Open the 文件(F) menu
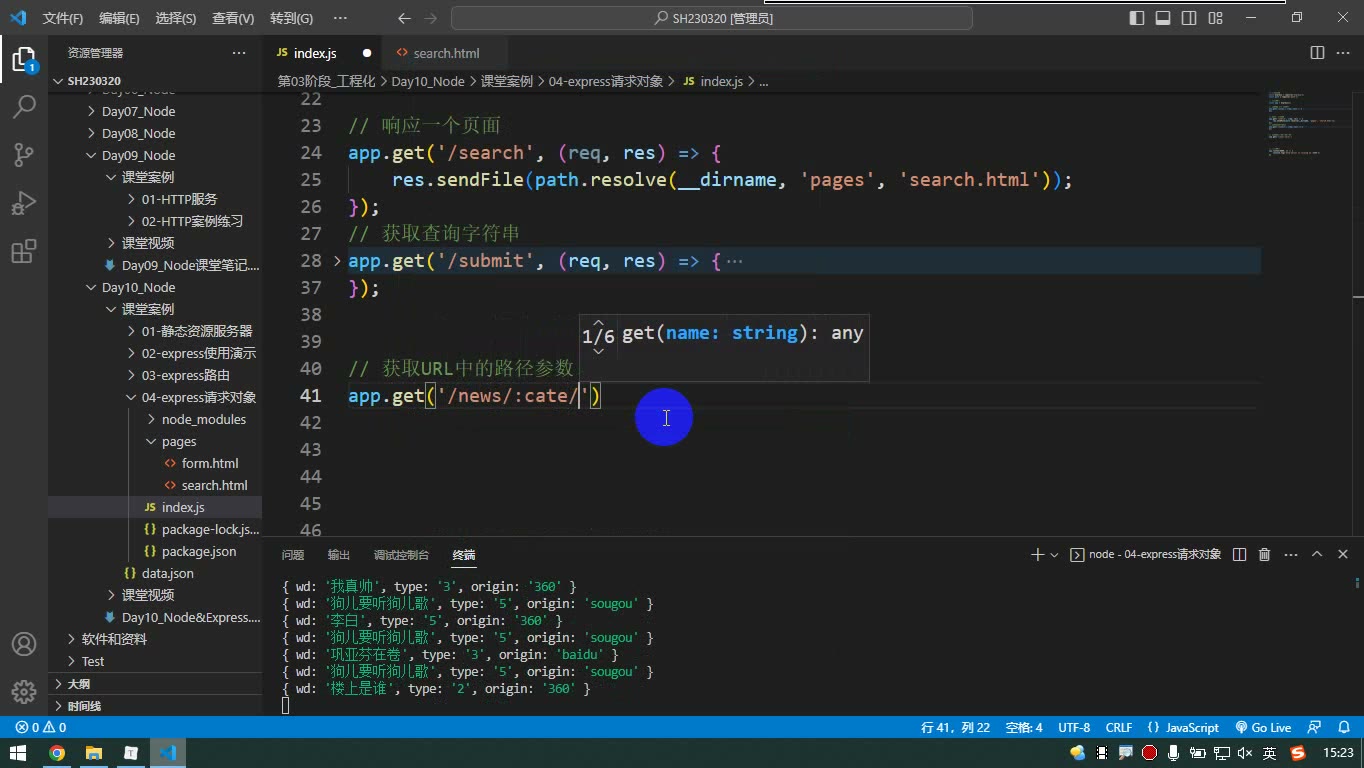The height and width of the screenshot is (768, 1364). [63, 18]
